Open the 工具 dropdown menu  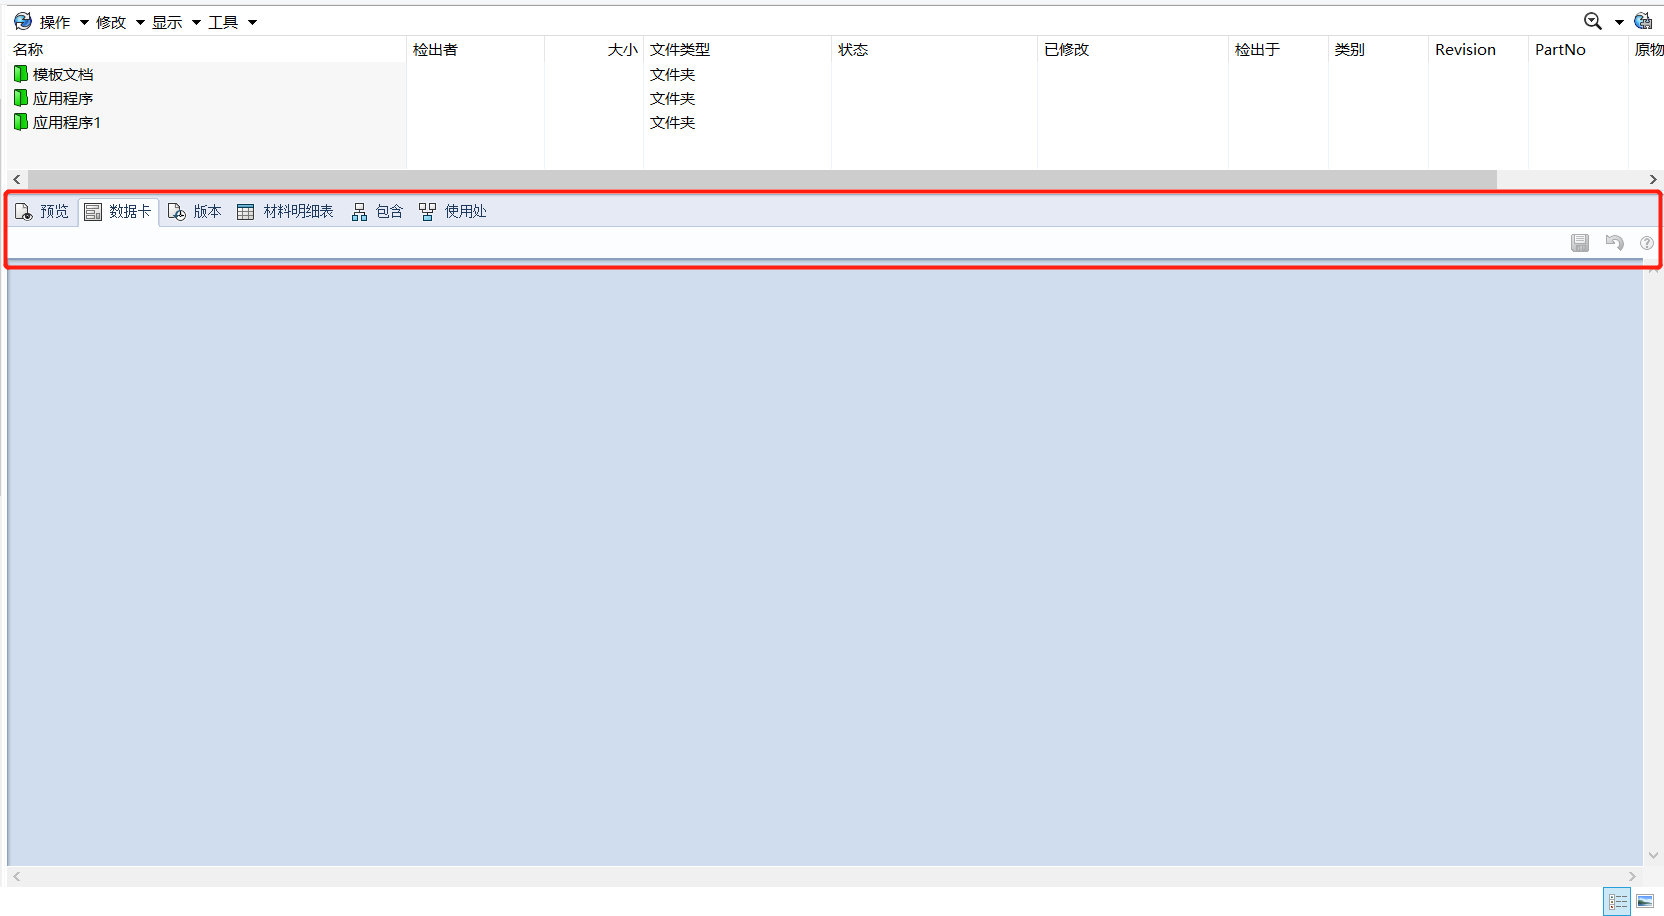pyautogui.click(x=232, y=22)
